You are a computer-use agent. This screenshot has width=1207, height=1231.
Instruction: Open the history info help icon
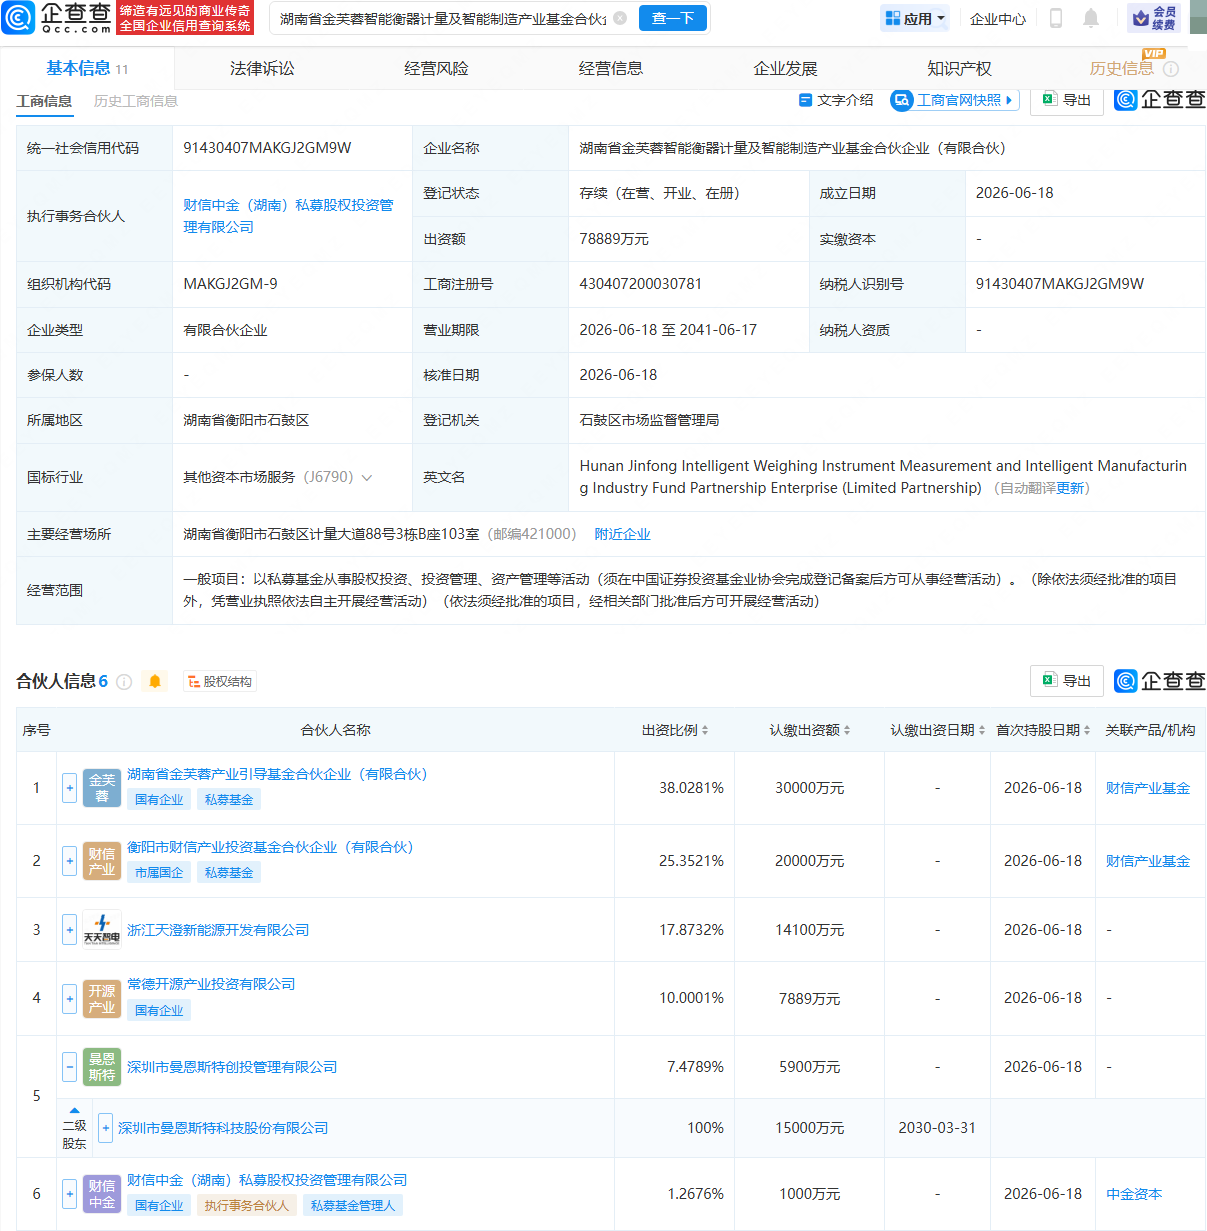point(1171,69)
